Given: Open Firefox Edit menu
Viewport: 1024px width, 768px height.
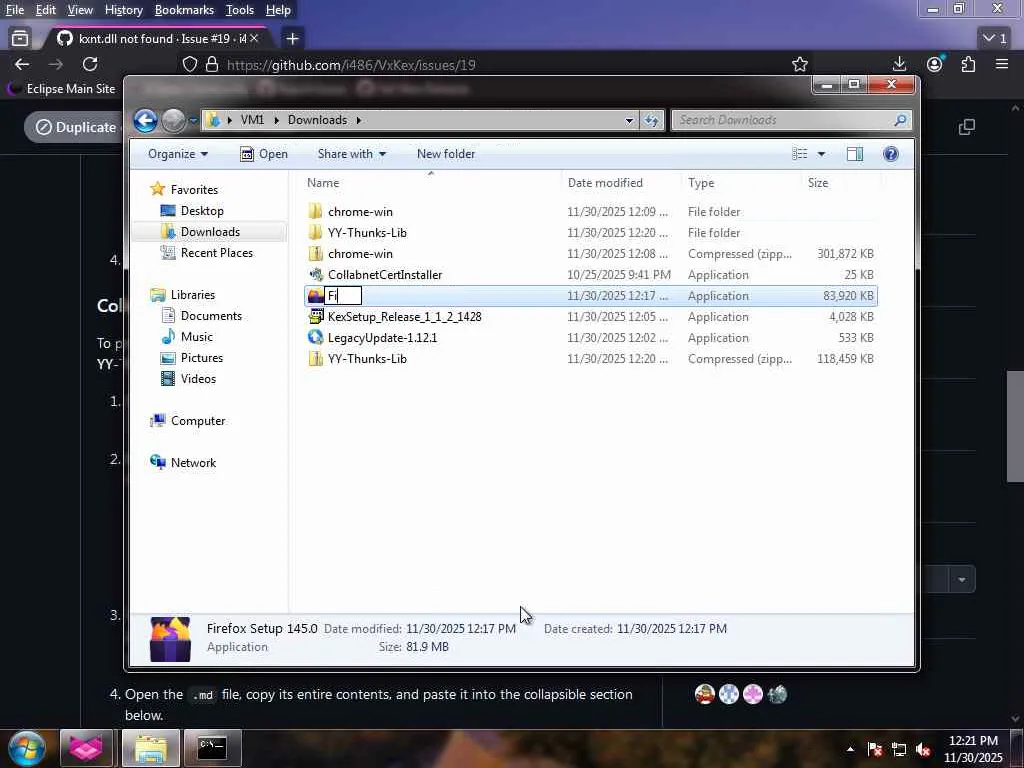Looking at the screenshot, I should point(46,10).
